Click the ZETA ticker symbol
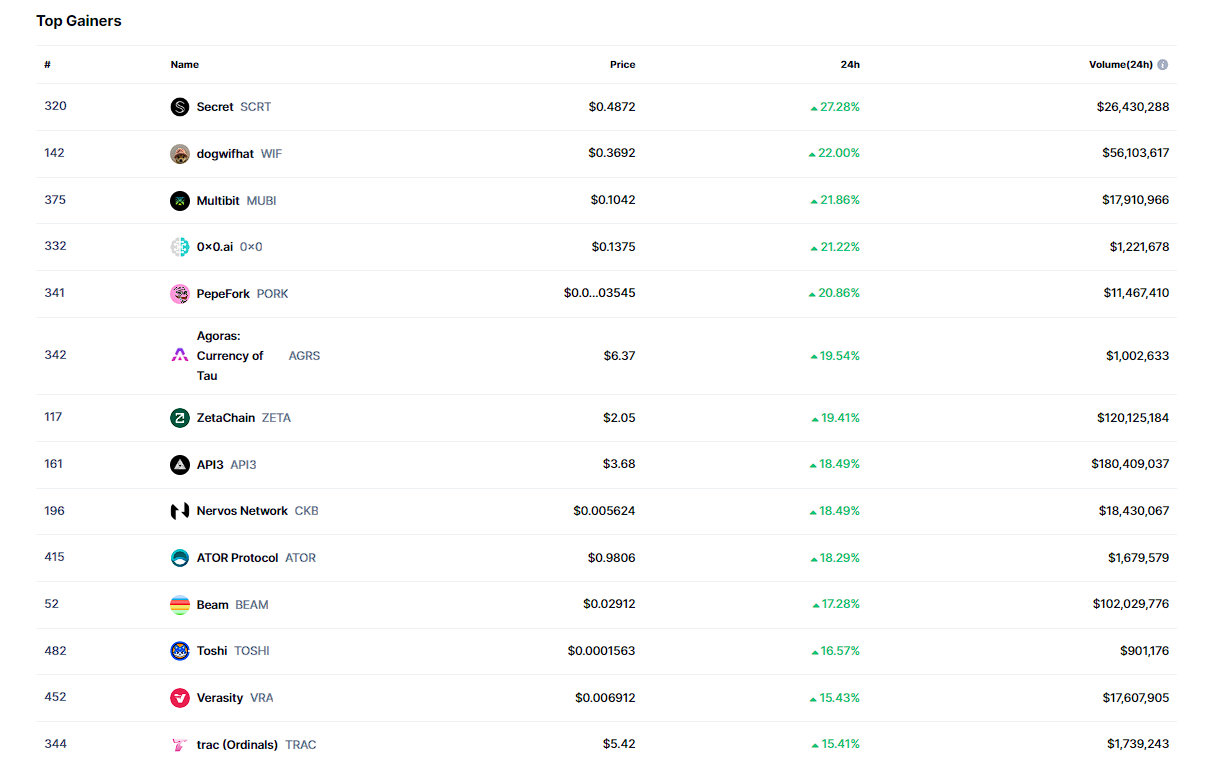 coord(277,418)
